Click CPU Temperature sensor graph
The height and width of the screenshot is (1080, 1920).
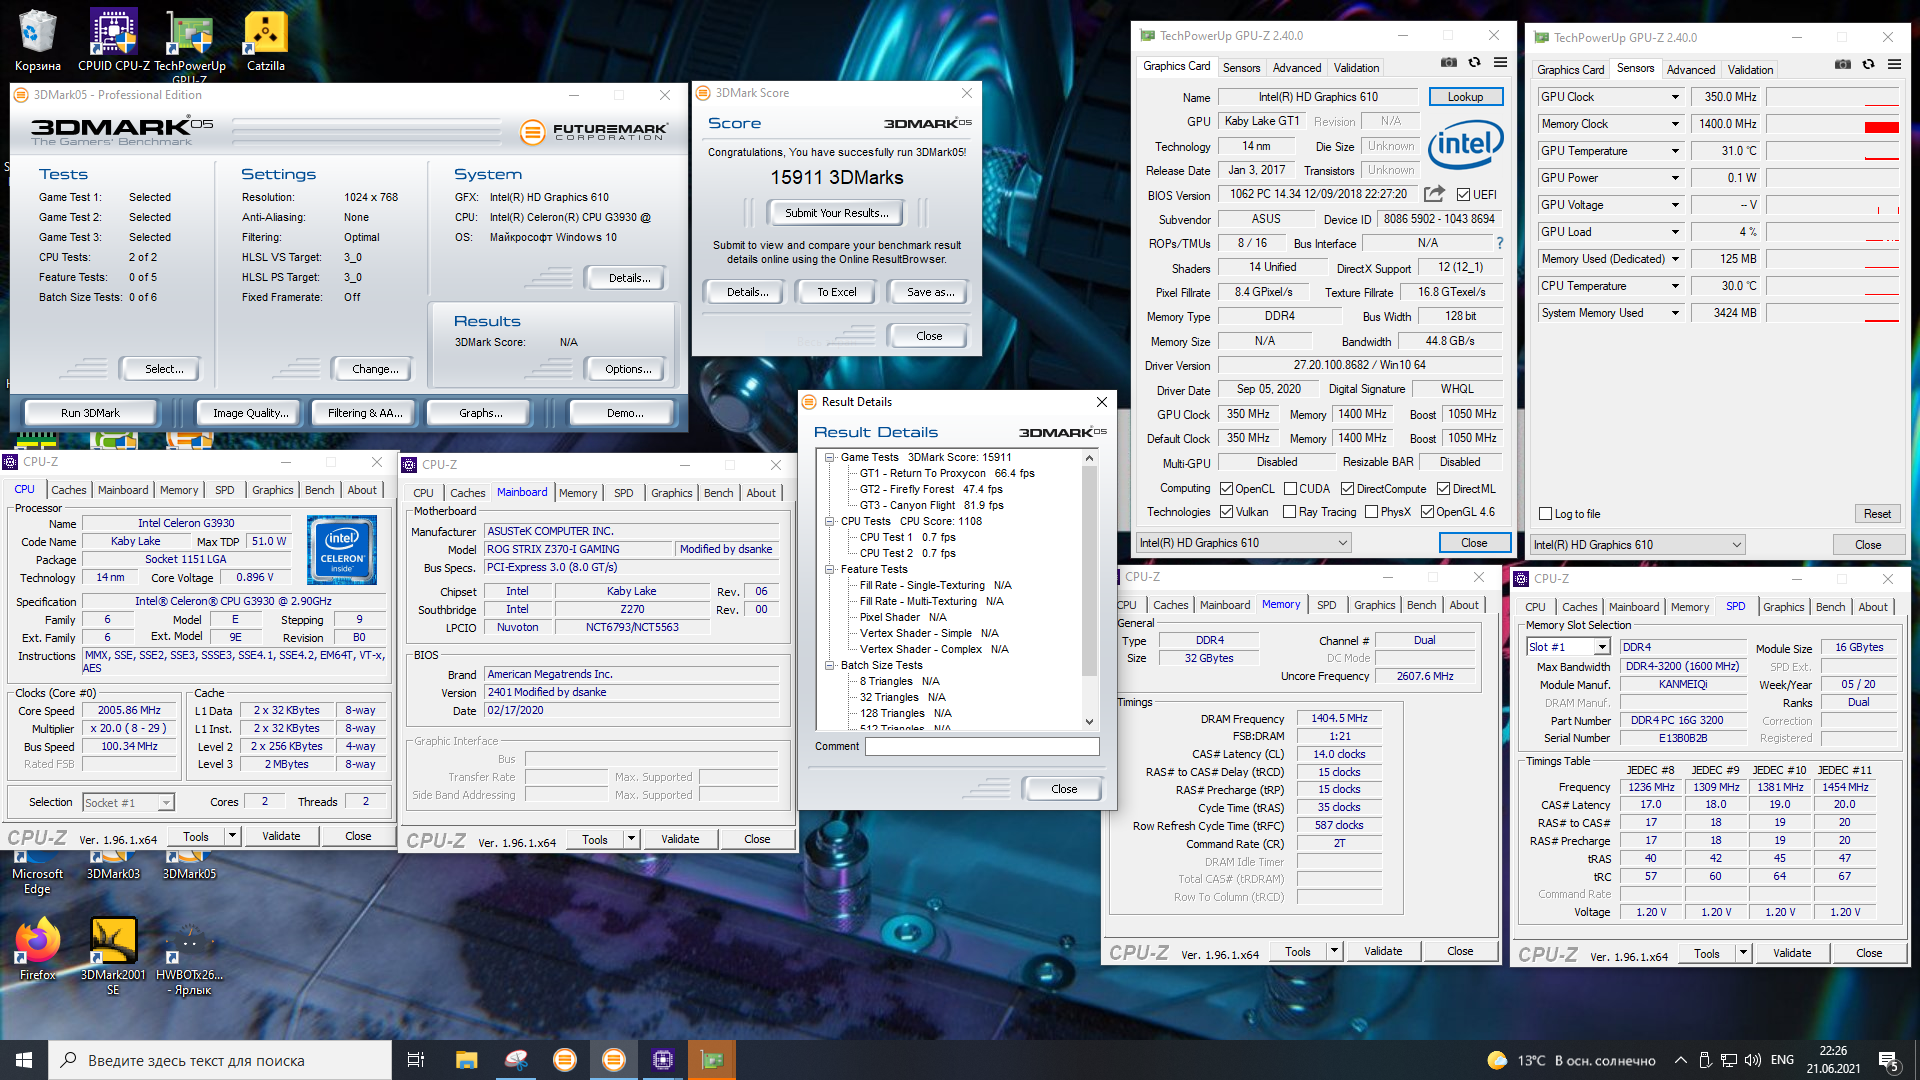[1832, 286]
